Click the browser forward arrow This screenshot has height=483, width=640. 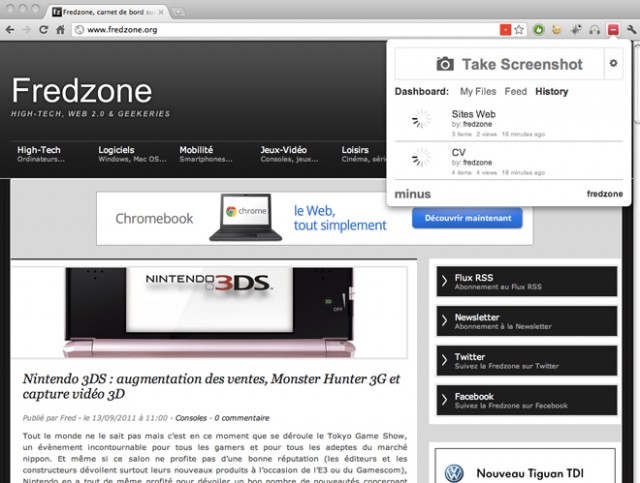(27, 30)
